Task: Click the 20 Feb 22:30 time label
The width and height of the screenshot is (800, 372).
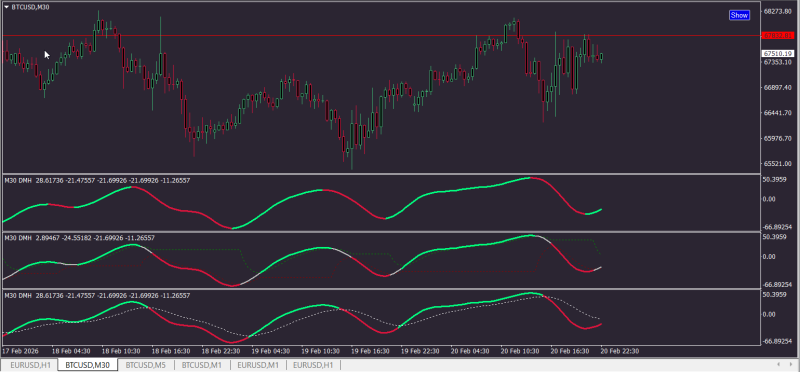Action: coord(620,352)
